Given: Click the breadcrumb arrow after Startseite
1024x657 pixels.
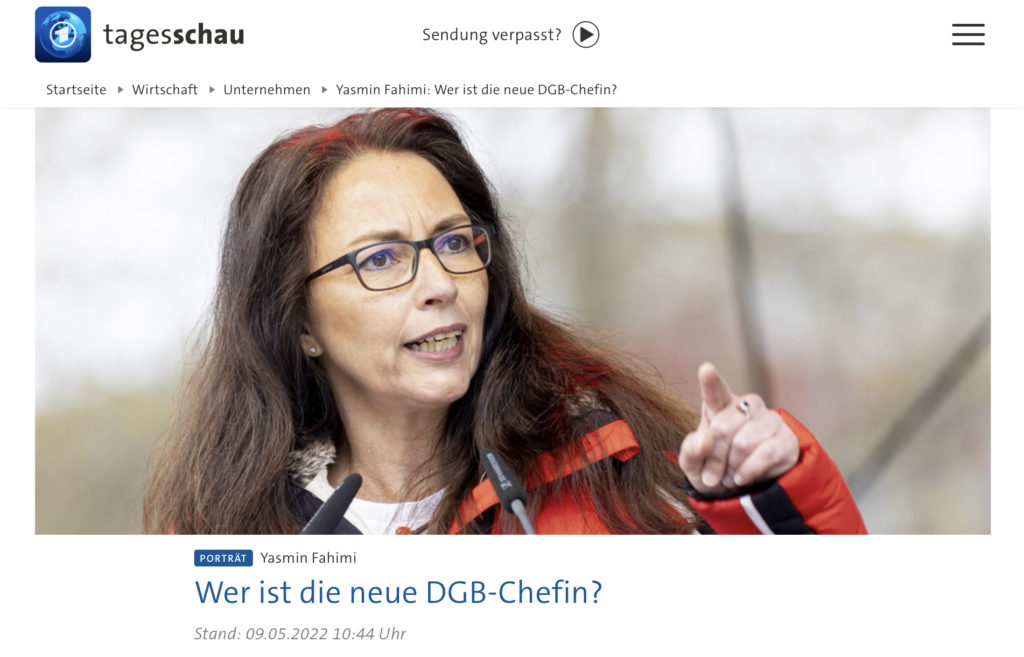Looking at the screenshot, I should pyautogui.click(x=120, y=89).
